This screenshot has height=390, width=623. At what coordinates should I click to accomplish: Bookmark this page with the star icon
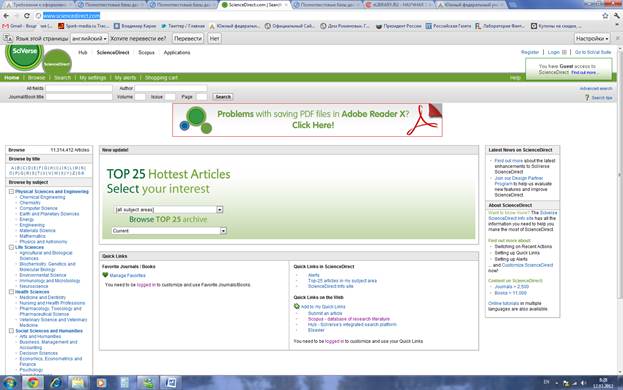605,16
